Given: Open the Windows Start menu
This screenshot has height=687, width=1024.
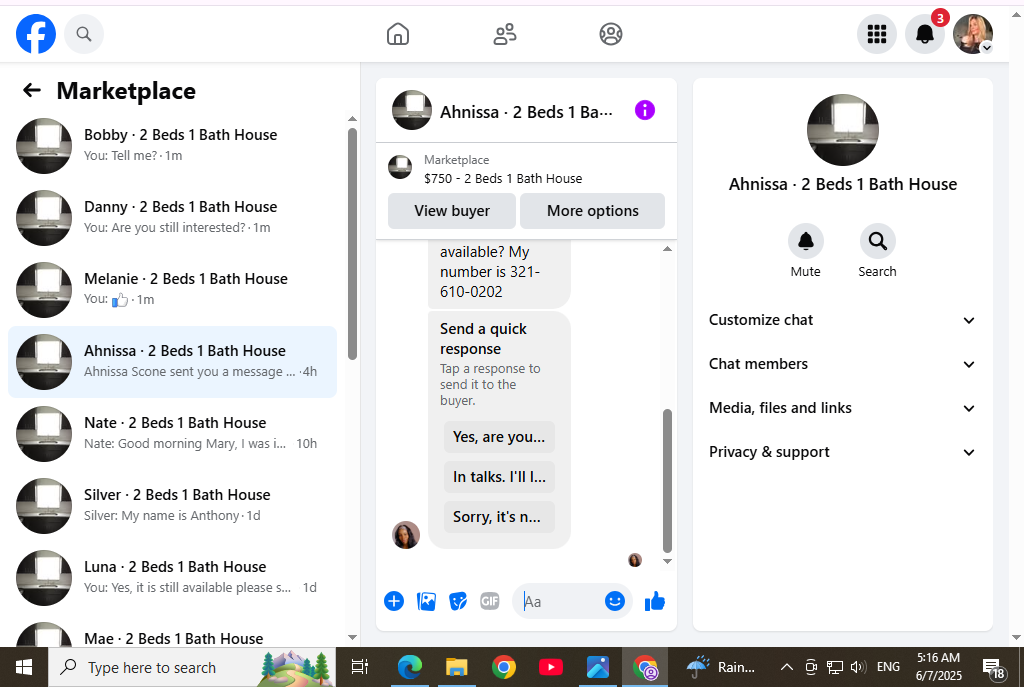Looking at the screenshot, I should click(24, 667).
